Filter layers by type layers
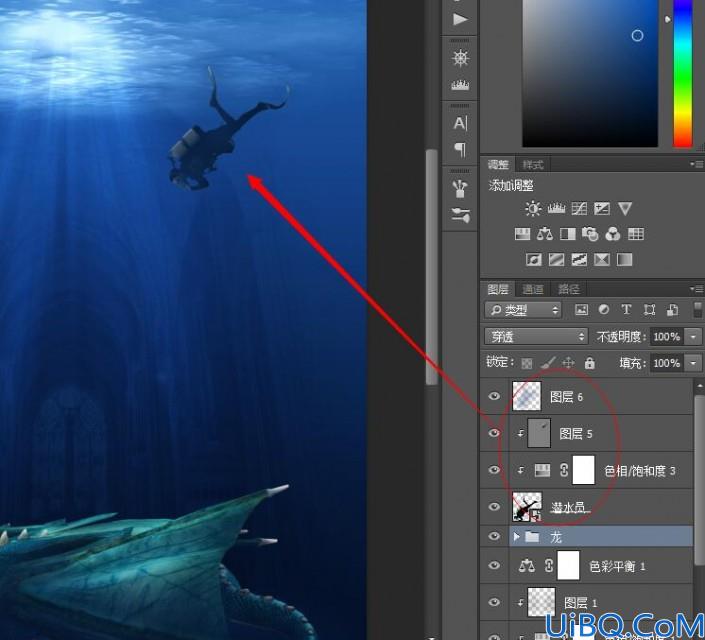The width and height of the screenshot is (705, 640). click(626, 309)
